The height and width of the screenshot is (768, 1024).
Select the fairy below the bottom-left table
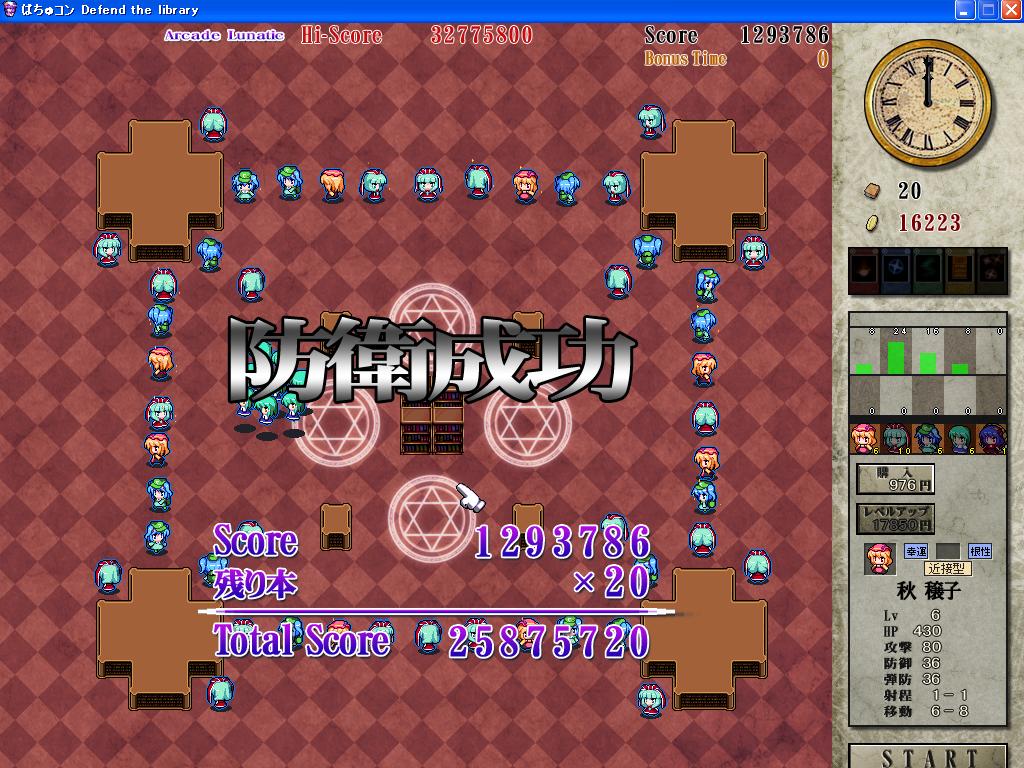pos(221,694)
